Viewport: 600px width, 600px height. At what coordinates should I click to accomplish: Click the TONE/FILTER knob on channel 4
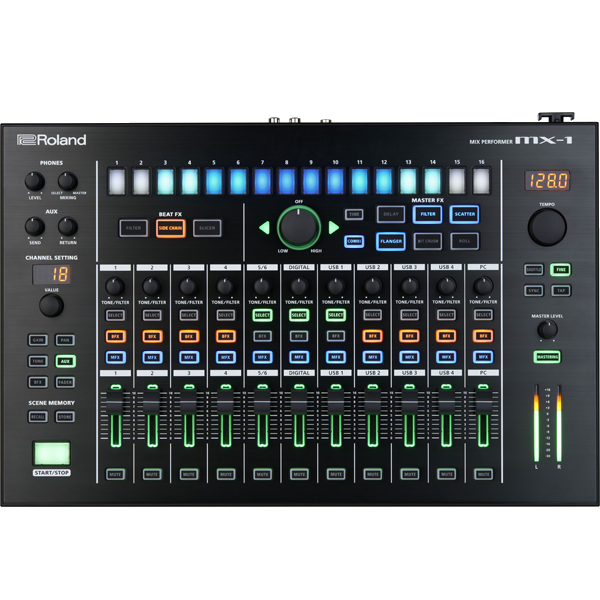pyautogui.click(x=225, y=286)
